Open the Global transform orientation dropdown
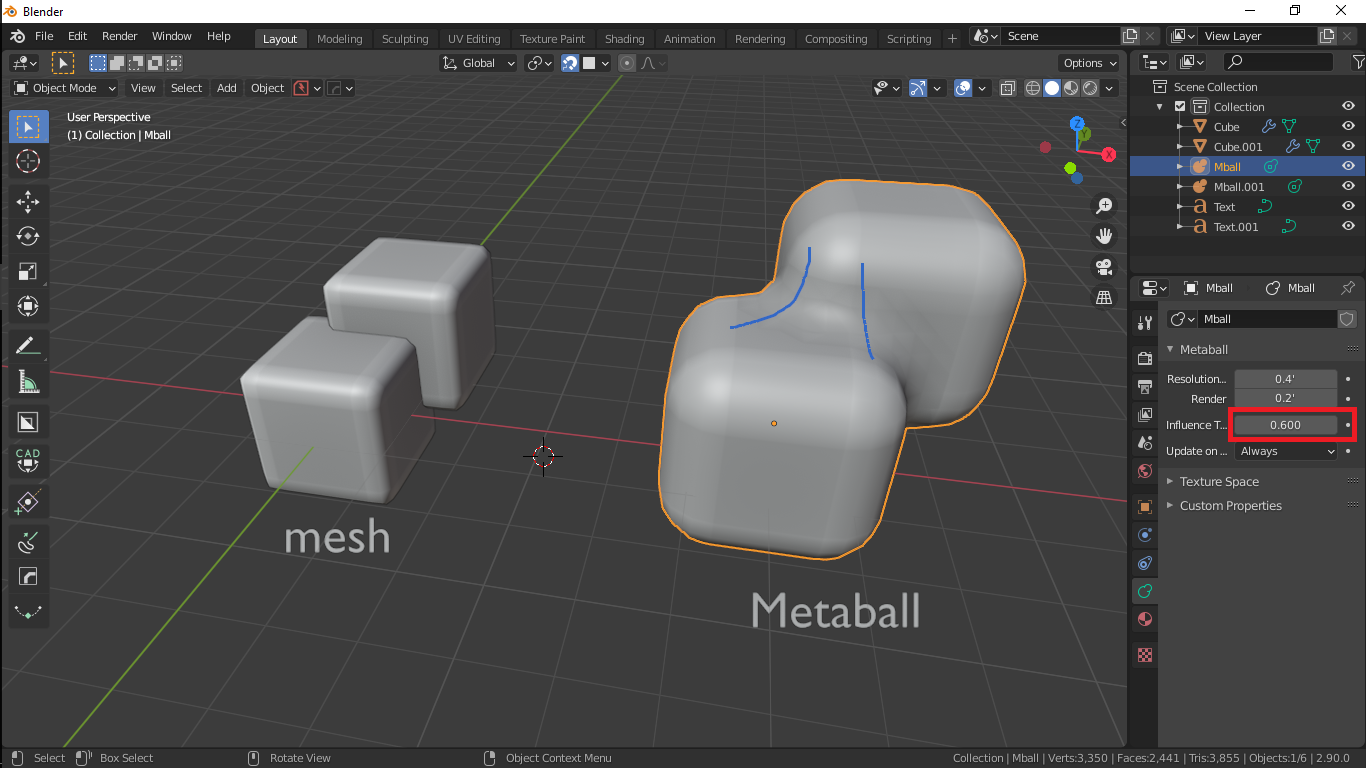 pyautogui.click(x=478, y=63)
